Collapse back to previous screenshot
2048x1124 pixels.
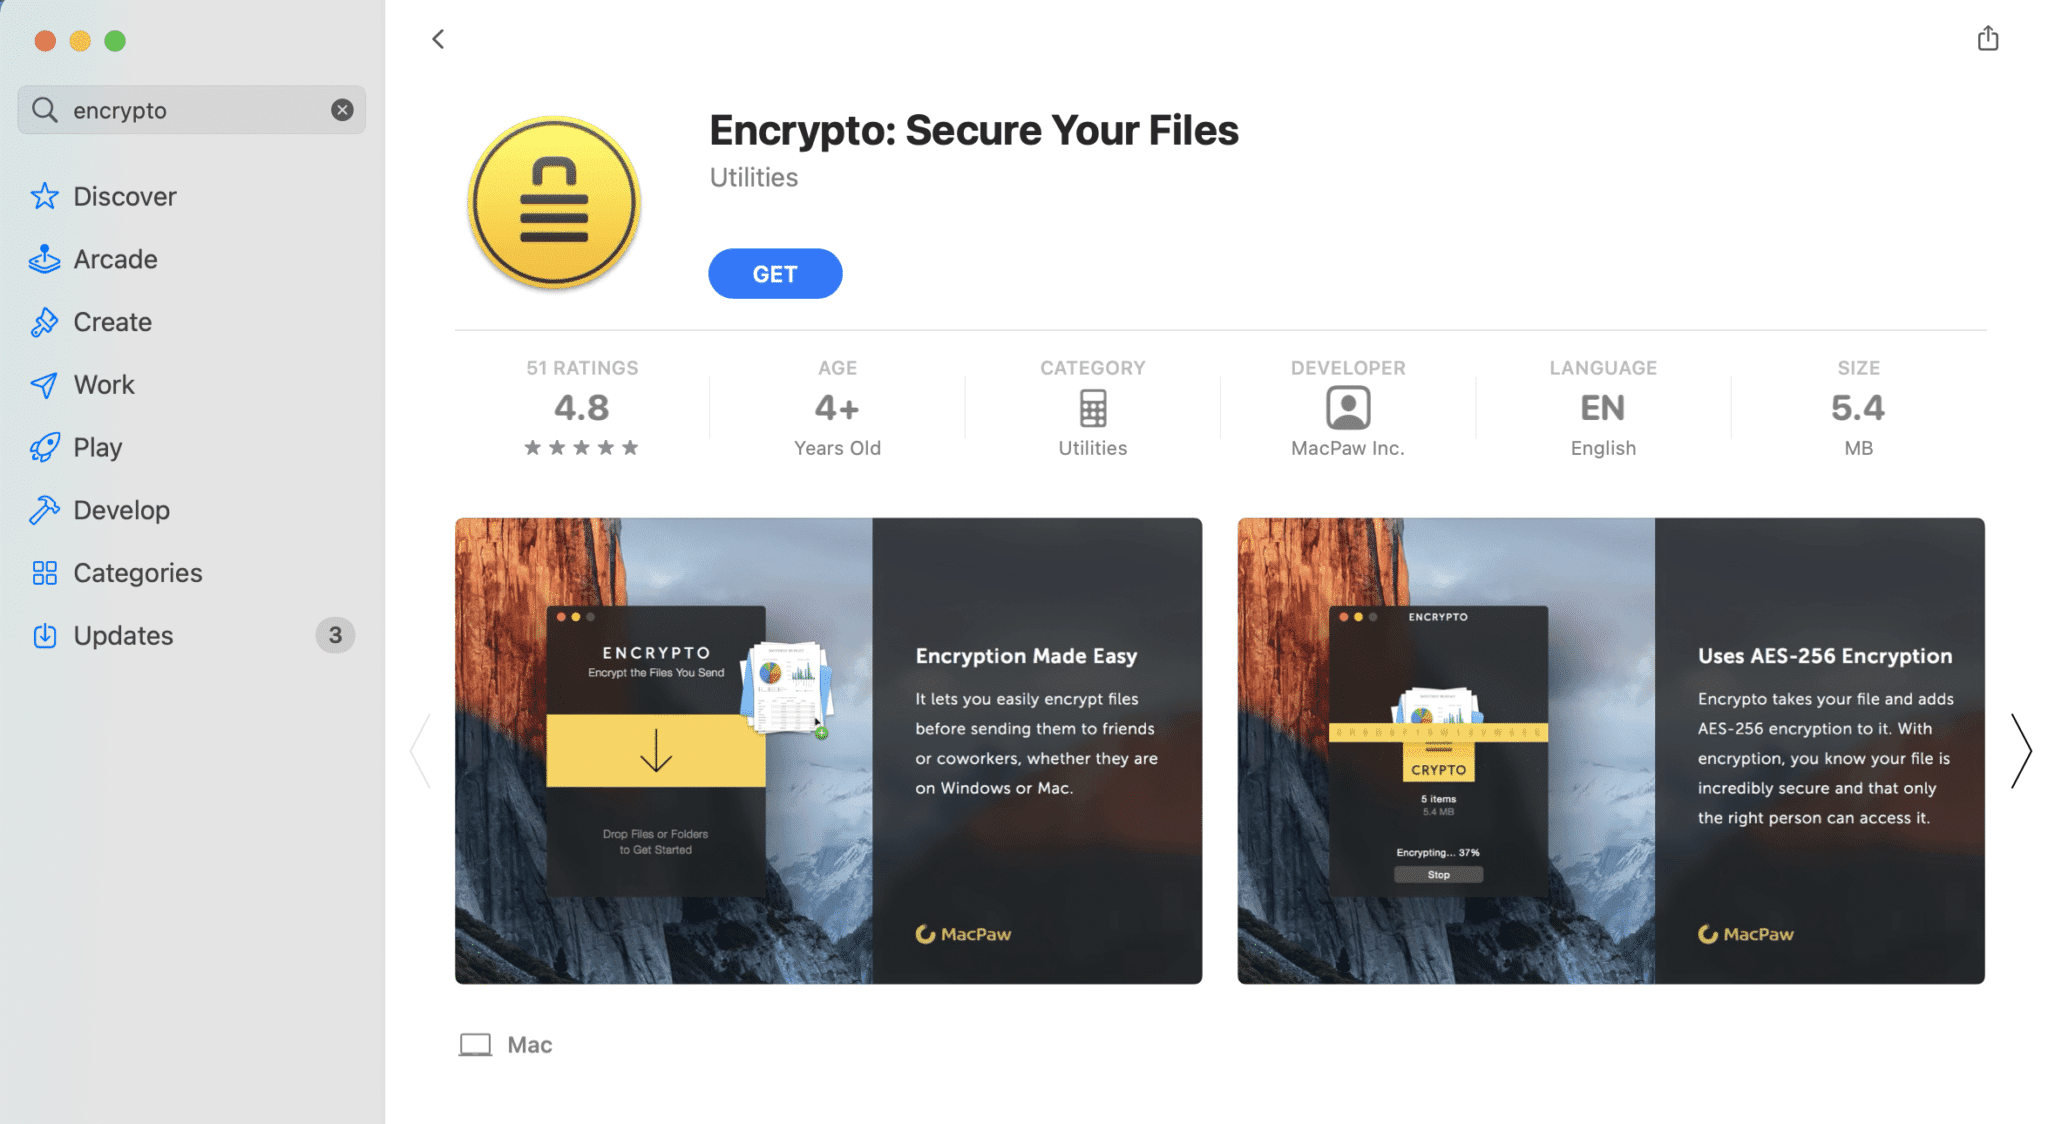coord(439,37)
